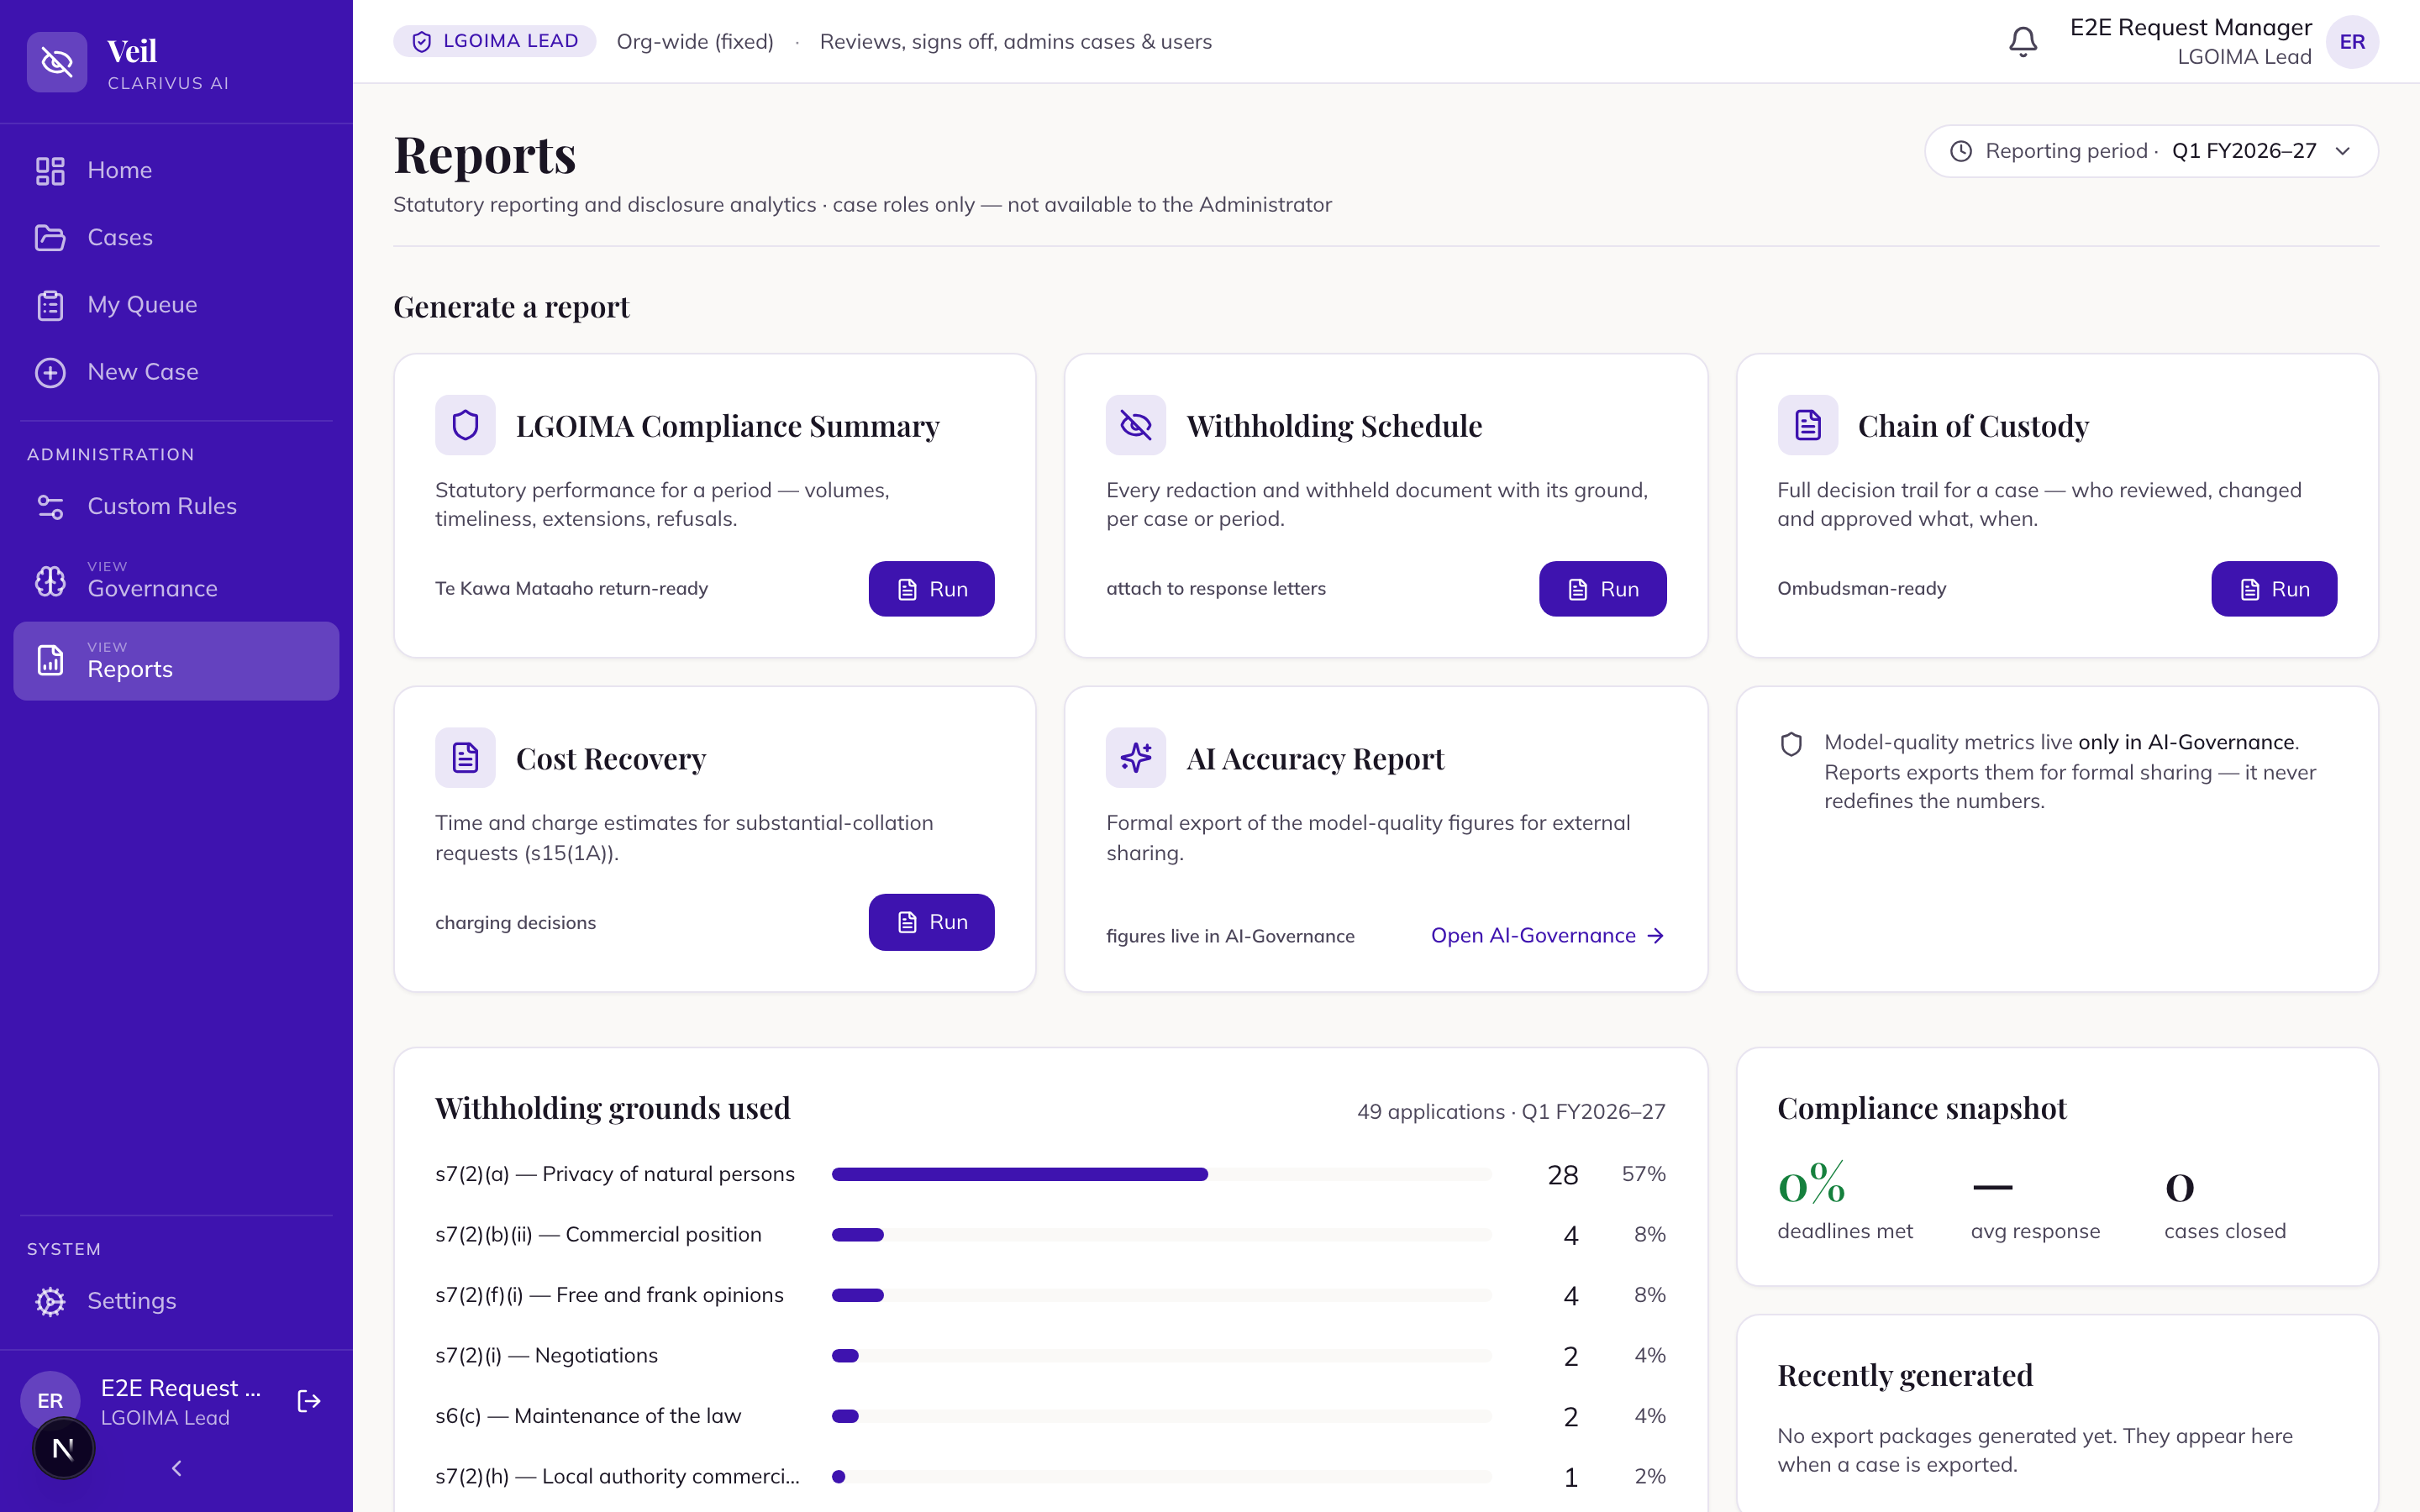The image size is (2420, 1512).
Task: Click the LGOIMA LEAD role badge
Action: tap(495, 41)
